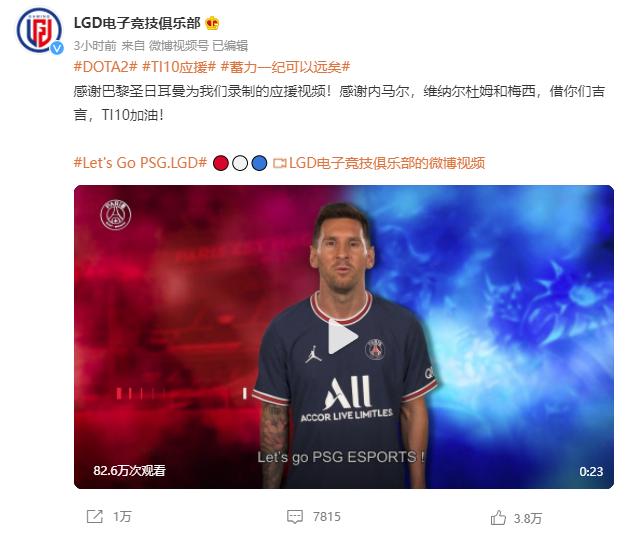Open the #DOTA2# hashtag
This screenshot has height=535, width=628.
(106, 67)
